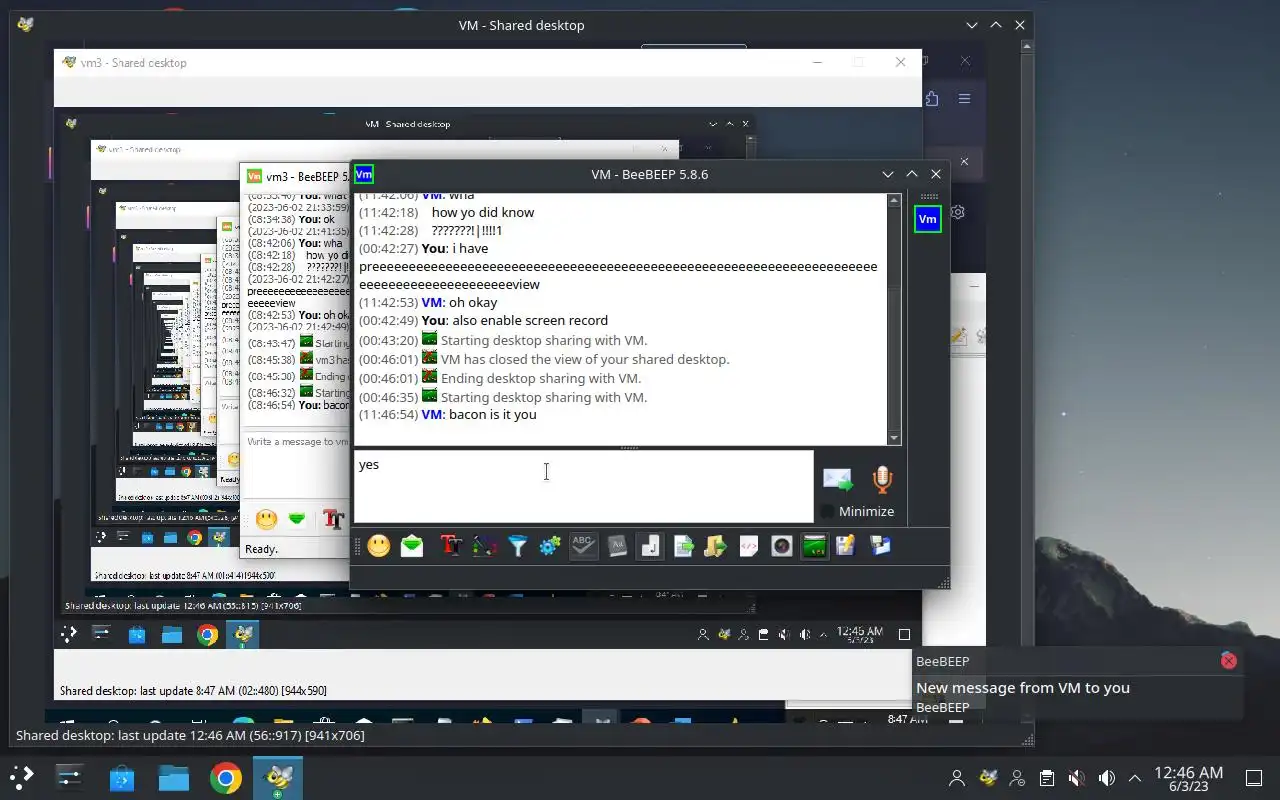1280x800 pixels.
Task: Toggle the word completer dictionary button
Action: point(617,546)
